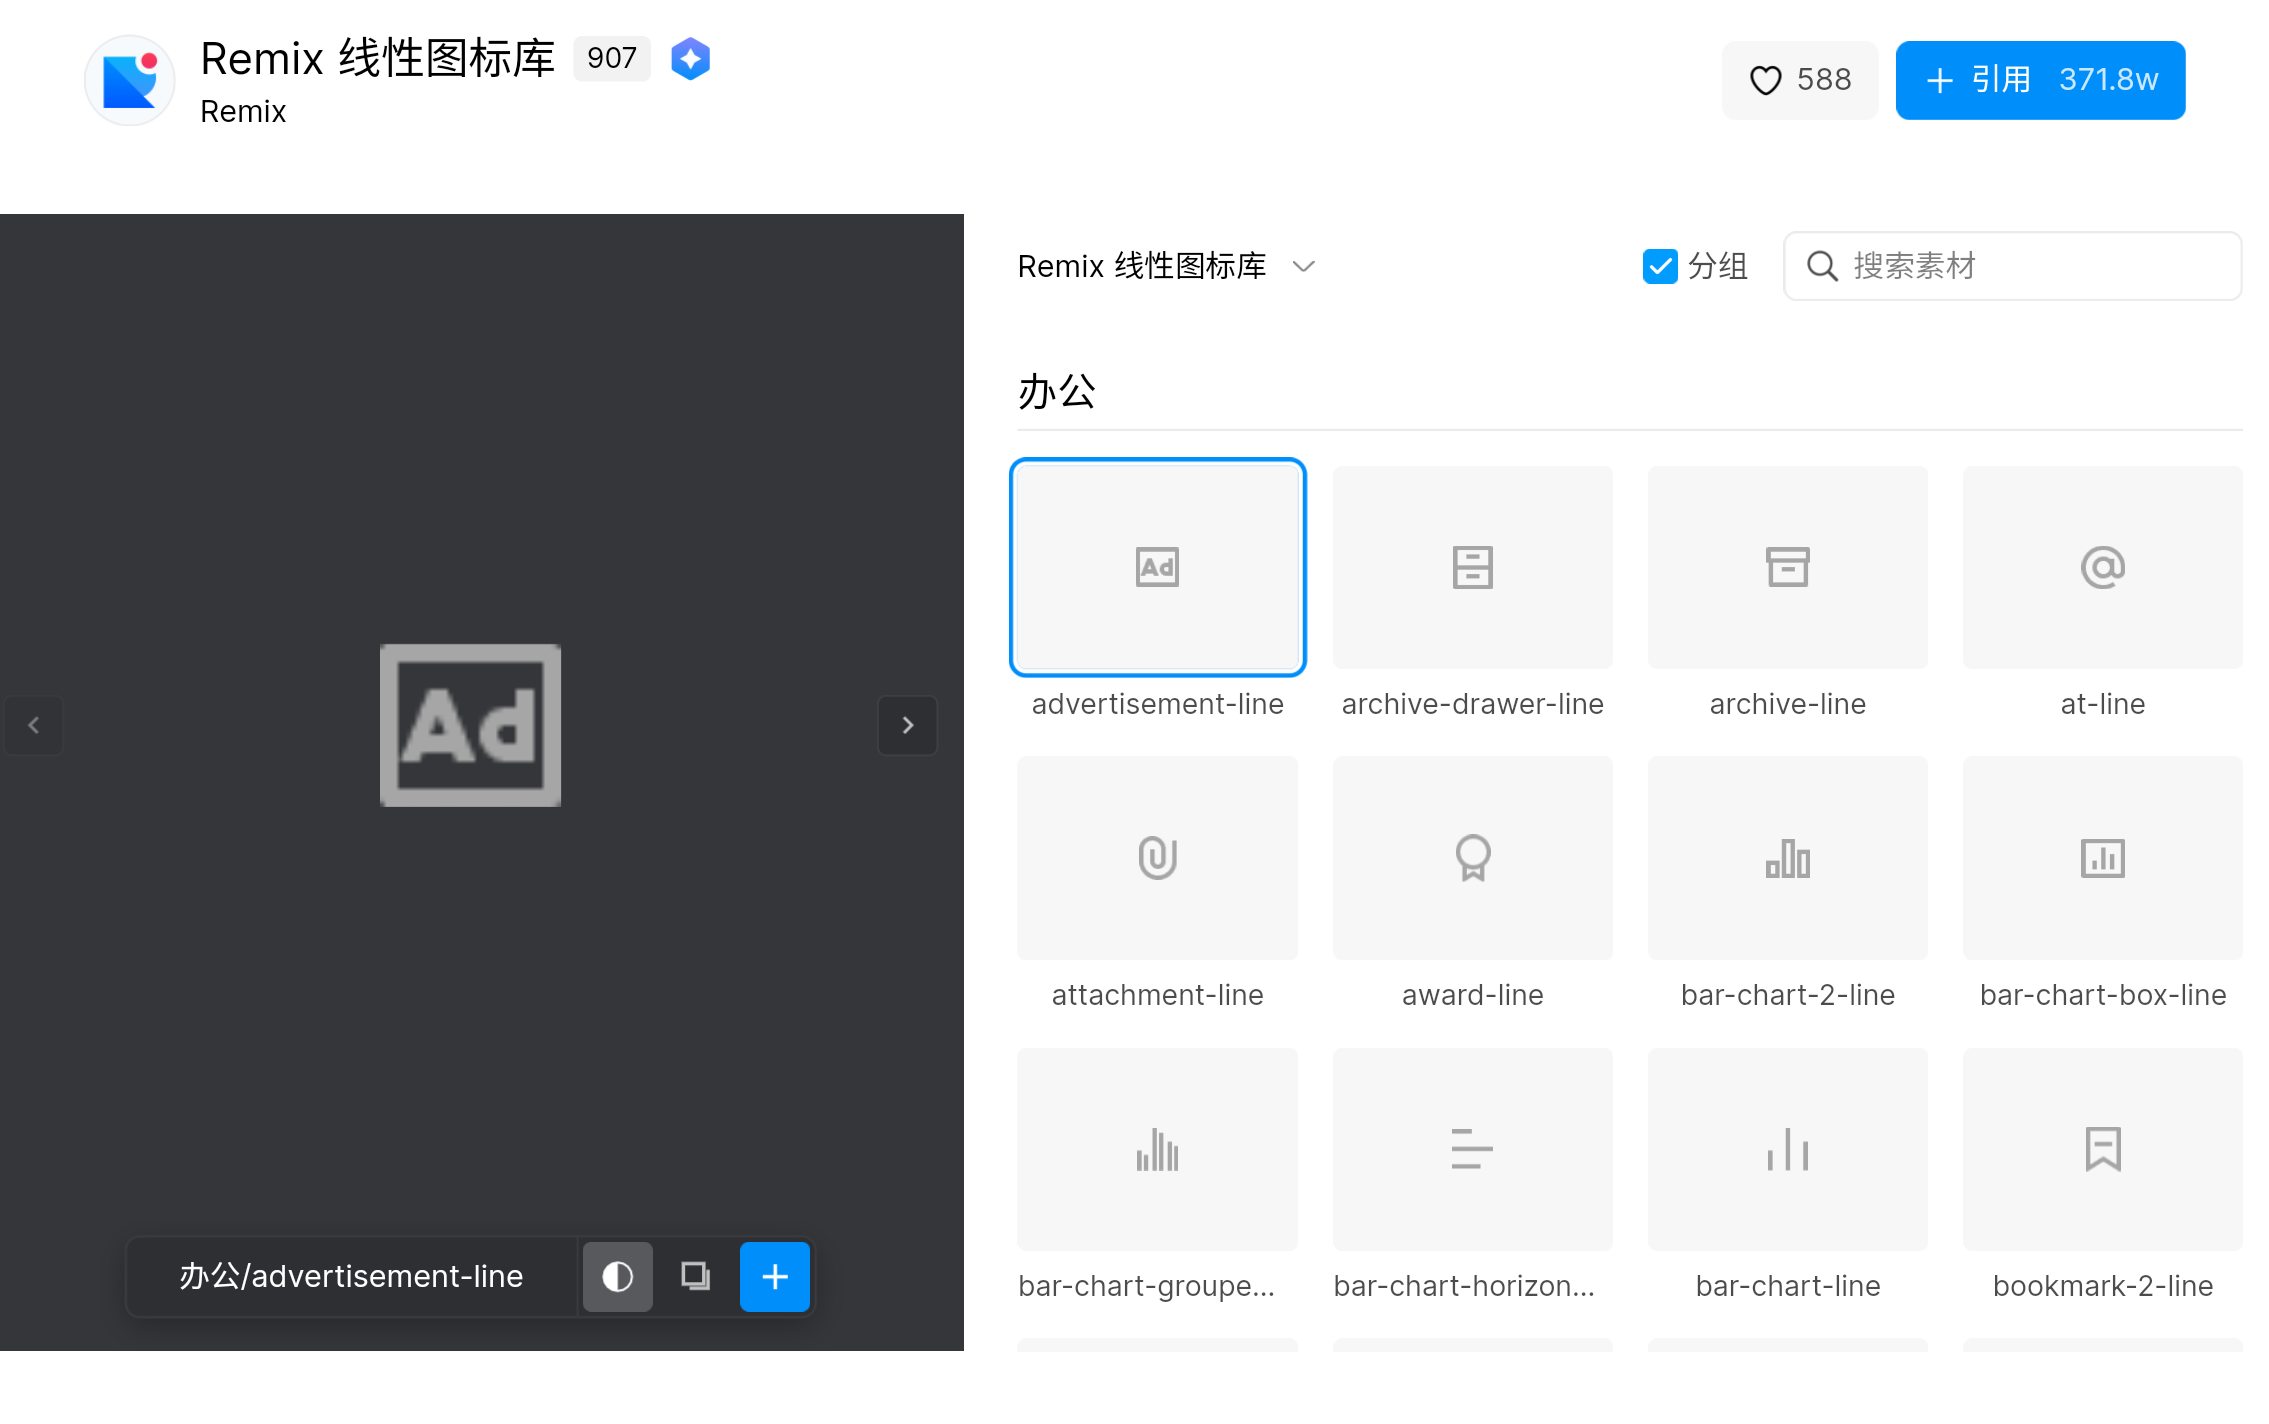The width and height of the screenshot is (2269, 1424).
Task: Select the bar-chart-horizontal icon
Action: click(x=1472, y=1149)
